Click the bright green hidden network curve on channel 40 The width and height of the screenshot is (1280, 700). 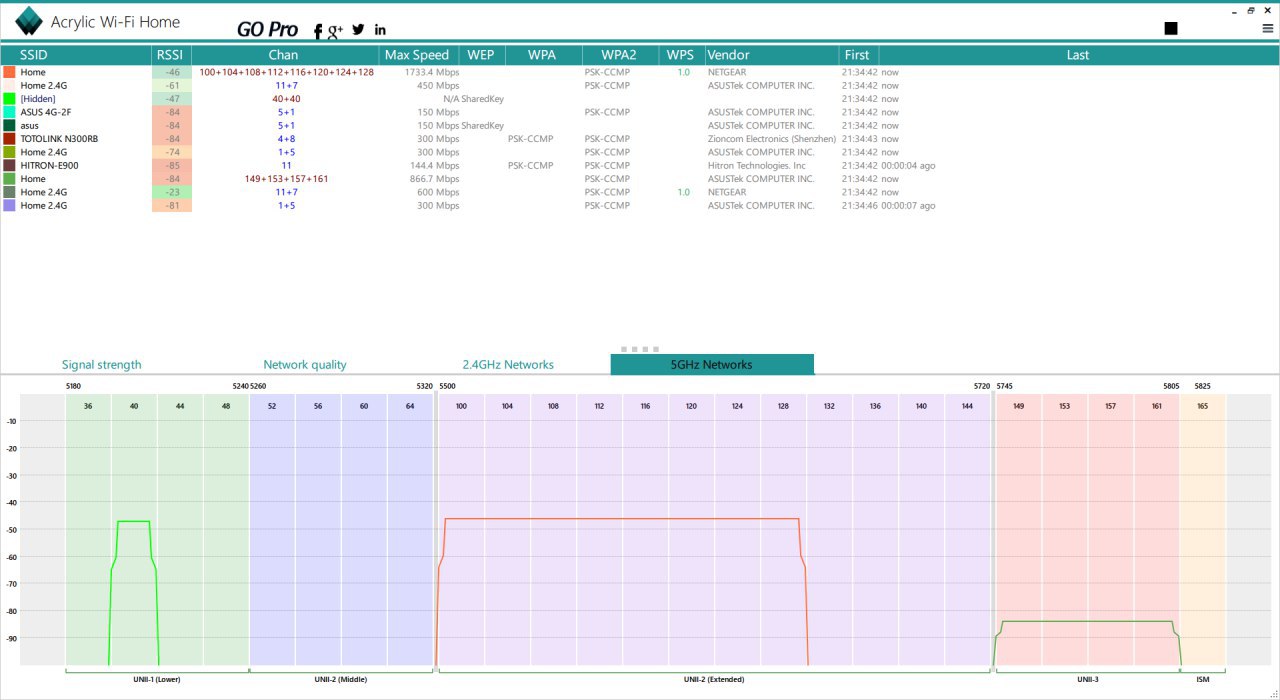point(133,521)
